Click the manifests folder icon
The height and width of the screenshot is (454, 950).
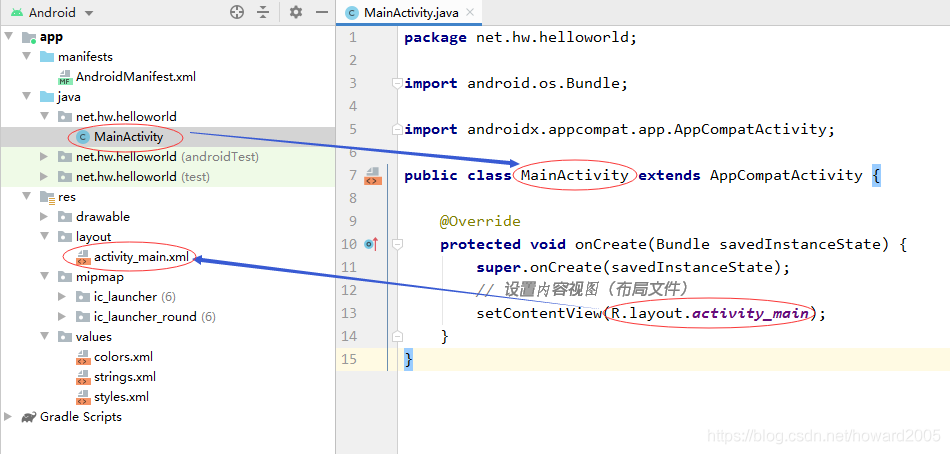tap(47, 57)
